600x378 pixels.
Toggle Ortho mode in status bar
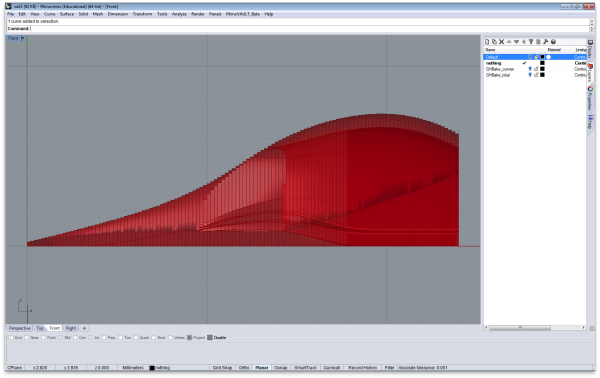(x=244, y=368)
